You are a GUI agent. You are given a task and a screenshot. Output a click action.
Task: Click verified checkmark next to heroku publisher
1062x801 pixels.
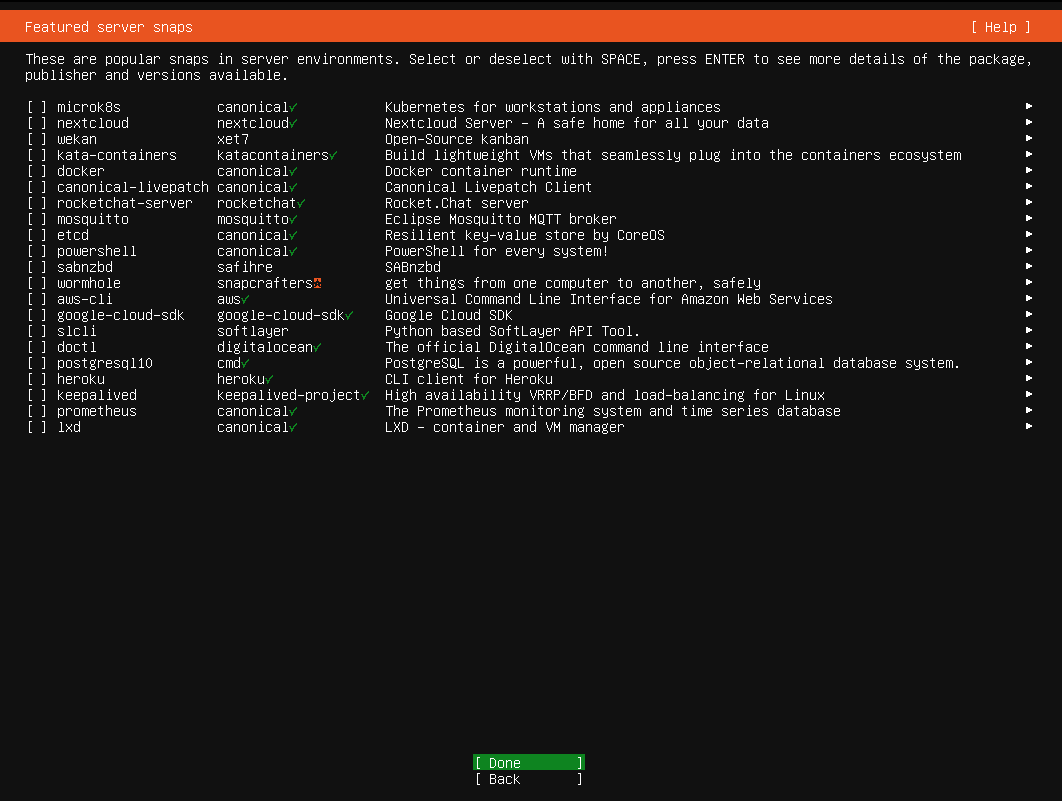pyautogui.click(x=269, y=380)
